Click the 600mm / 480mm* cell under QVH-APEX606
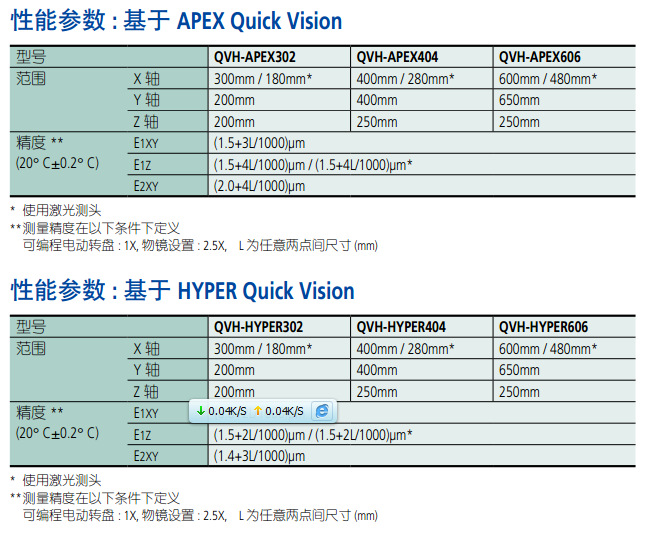The width and height of the screenshot is (663, 538). tap(547, 79)
